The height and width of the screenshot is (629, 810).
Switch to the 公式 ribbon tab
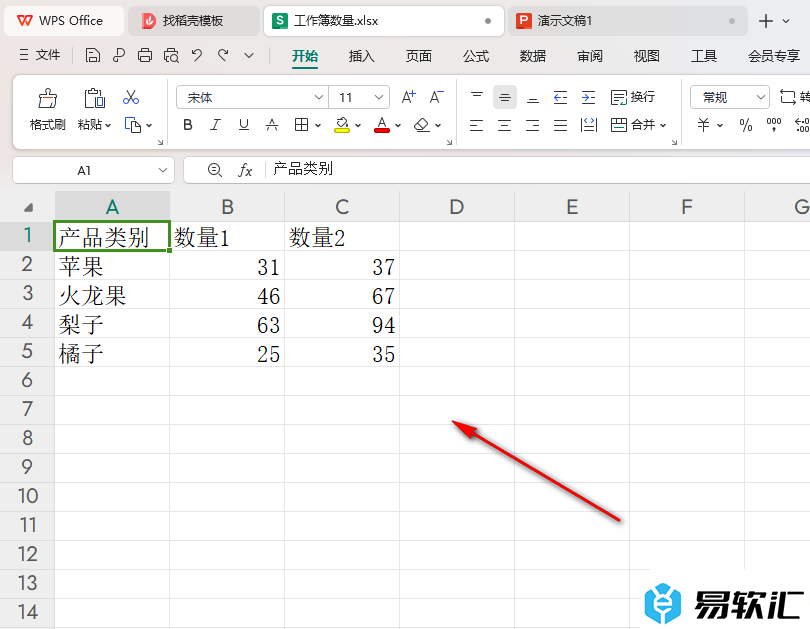(476, 56)
